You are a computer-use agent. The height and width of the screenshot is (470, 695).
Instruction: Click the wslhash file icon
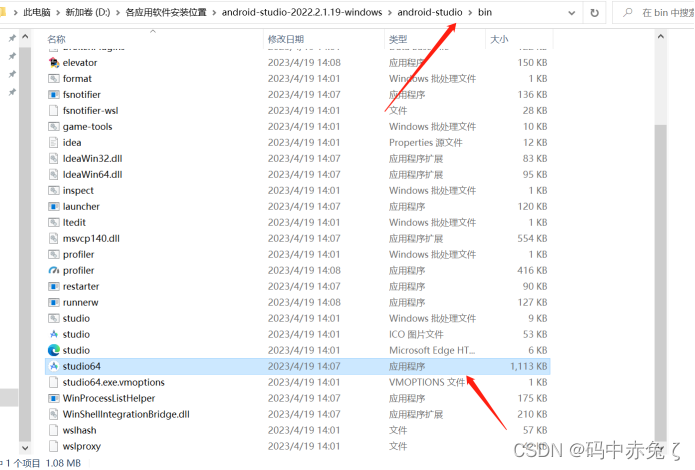pyautogui.click(x=54, y=430)
